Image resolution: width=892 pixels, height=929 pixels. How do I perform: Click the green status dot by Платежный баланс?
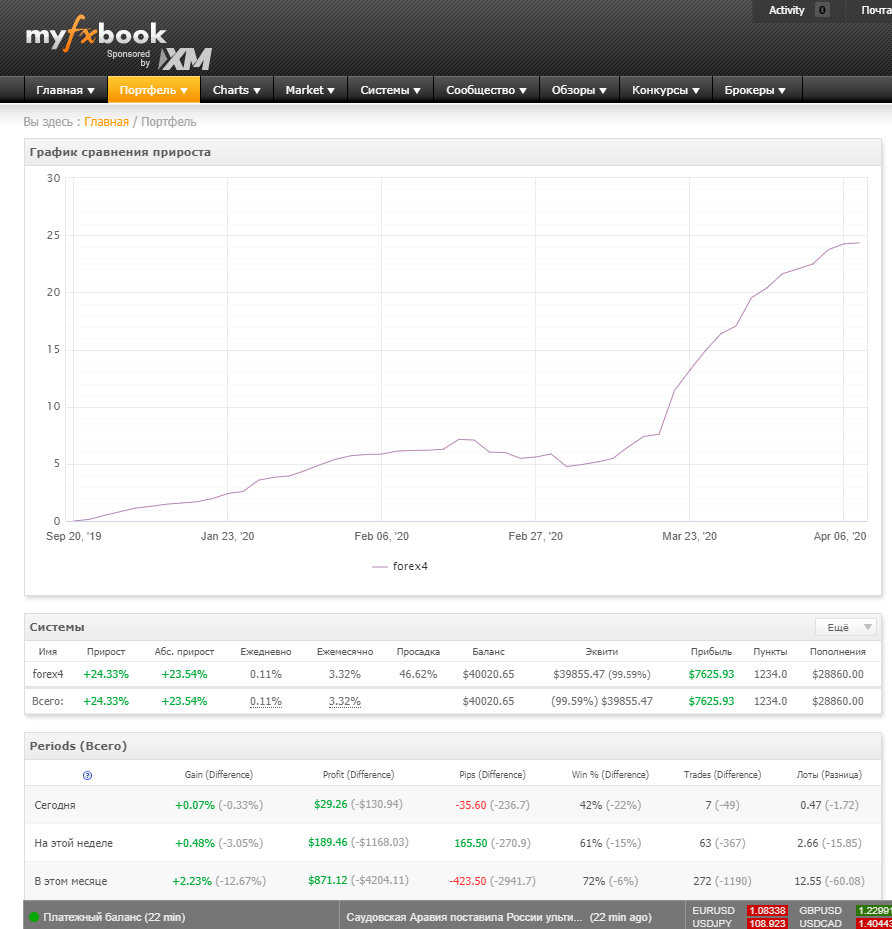(34, 917)
